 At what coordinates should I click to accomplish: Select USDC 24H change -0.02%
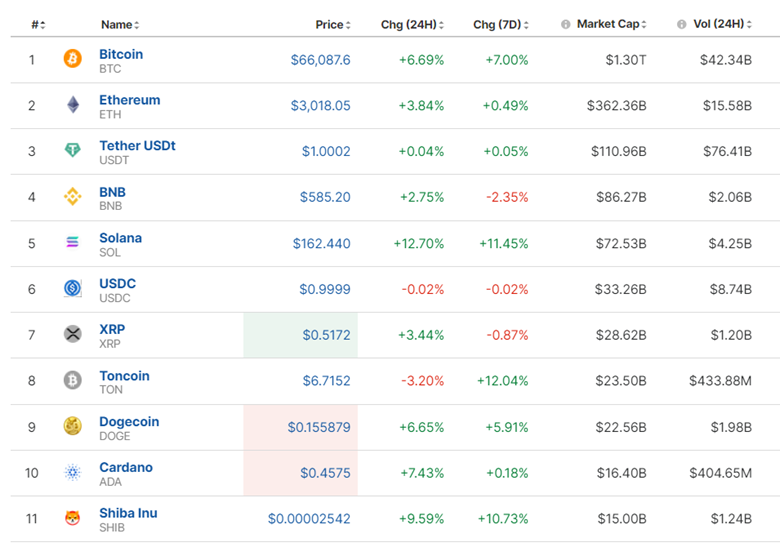point(422,289)
